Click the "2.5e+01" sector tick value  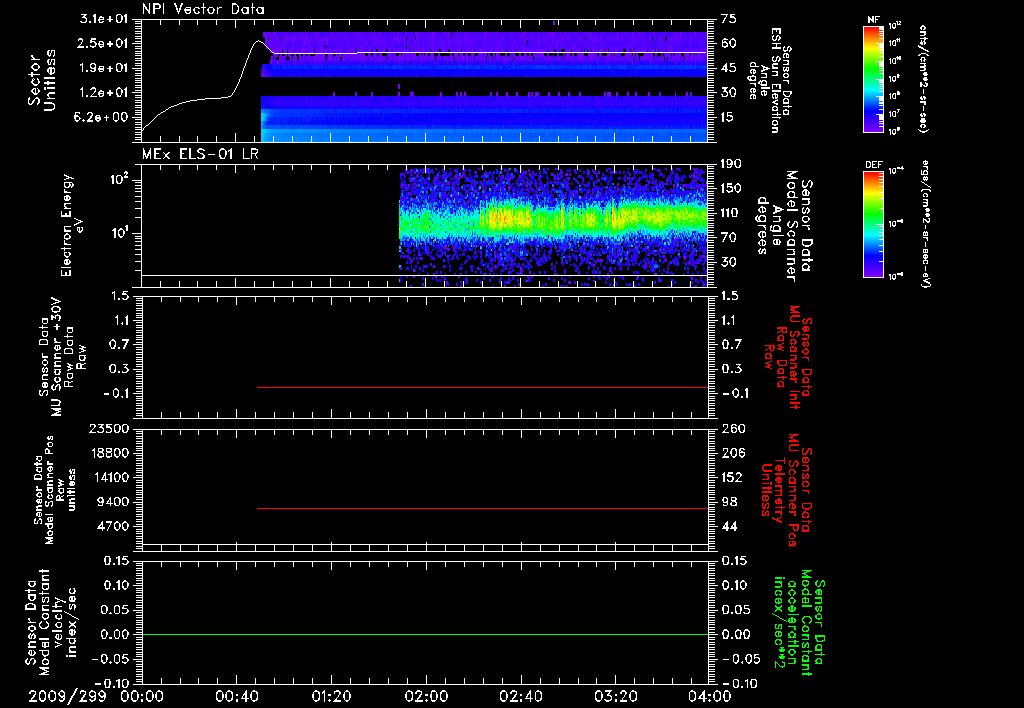104,43
